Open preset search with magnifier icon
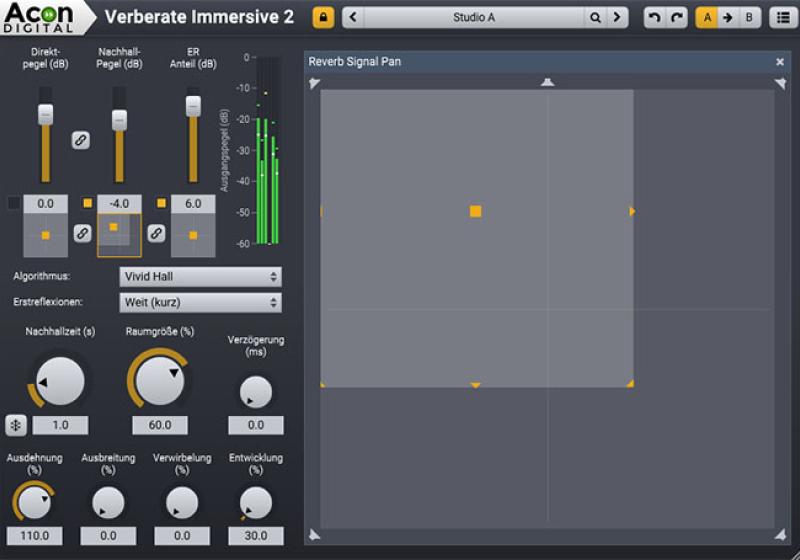This screenshot has height=560, width=800. (x=595, y=17)
